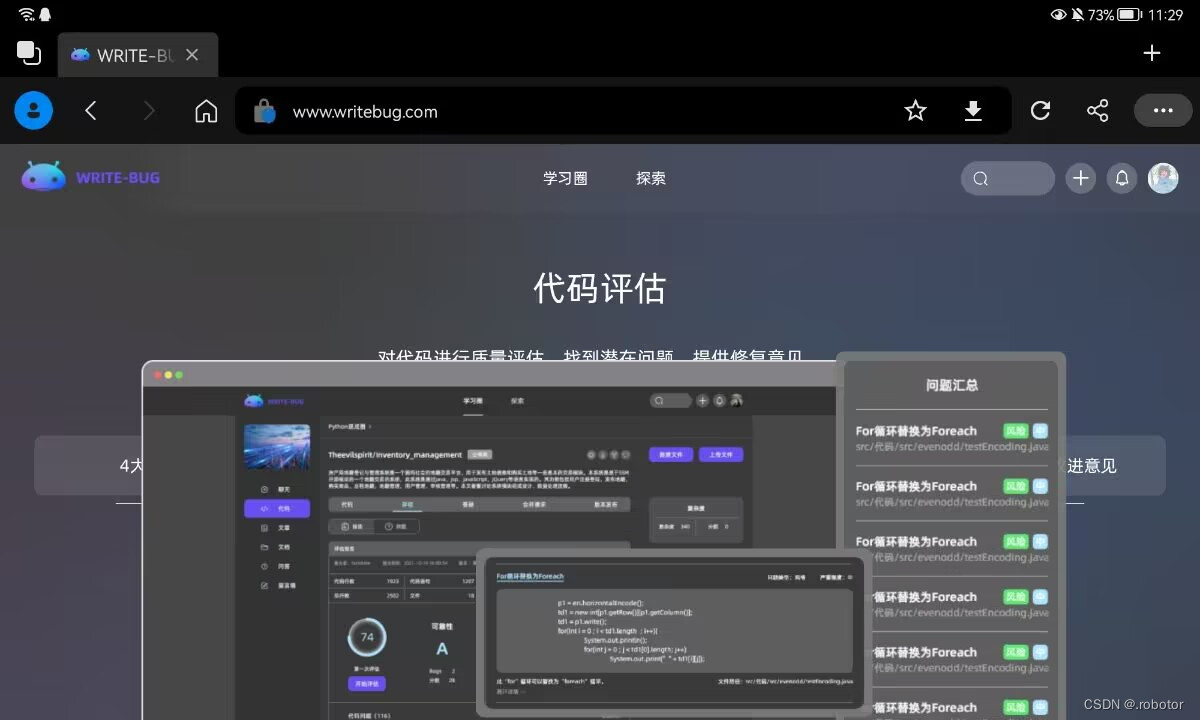Image resolution: width=1200 pixels, height=720 pixels.
Task: Click the 可靠性 grade A
Action: 442,648
